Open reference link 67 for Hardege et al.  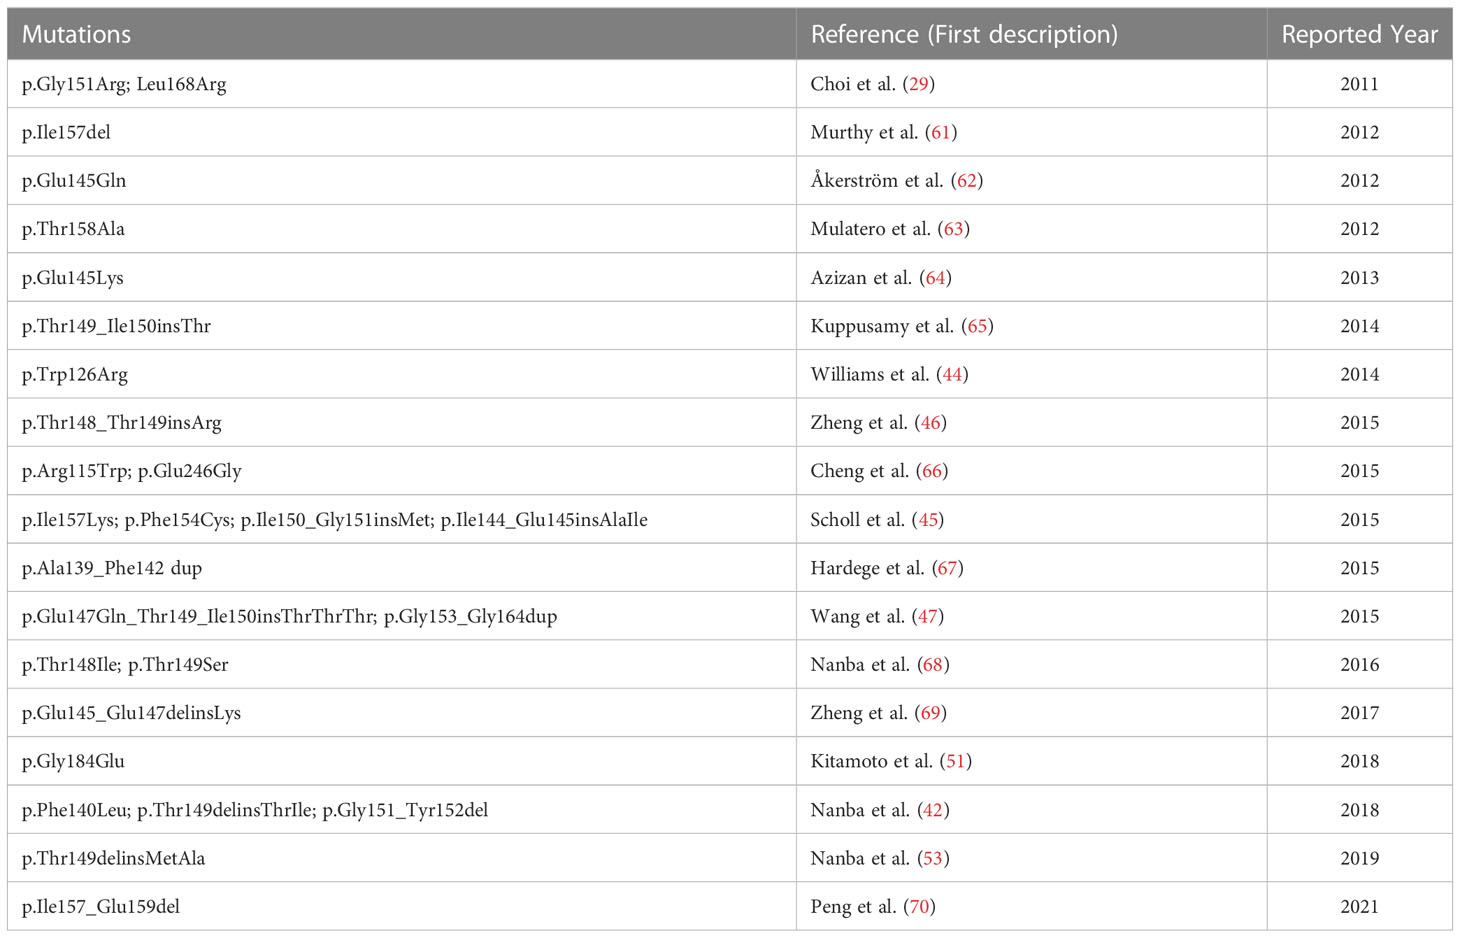[947, 568]
